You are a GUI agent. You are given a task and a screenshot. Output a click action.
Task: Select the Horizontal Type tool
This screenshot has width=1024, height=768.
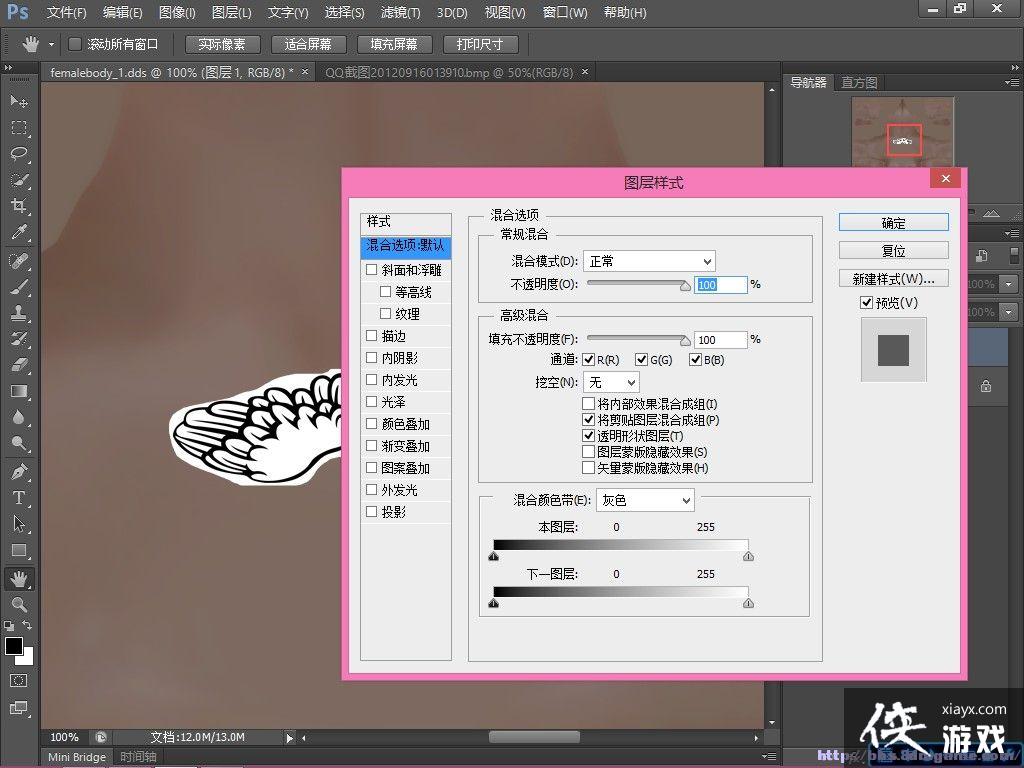coord(19,497)
